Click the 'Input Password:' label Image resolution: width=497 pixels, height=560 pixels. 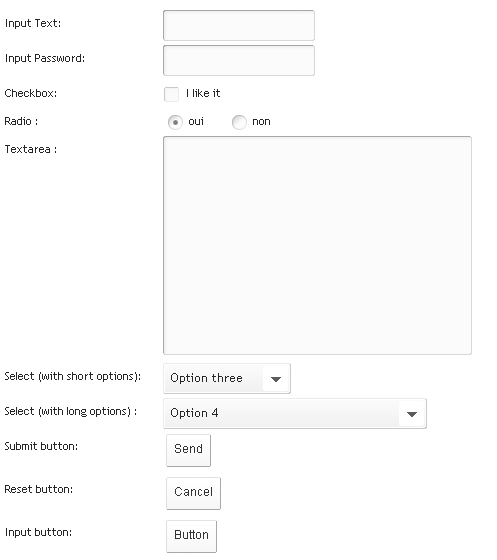pyautogui.click(x=45, y=58)
